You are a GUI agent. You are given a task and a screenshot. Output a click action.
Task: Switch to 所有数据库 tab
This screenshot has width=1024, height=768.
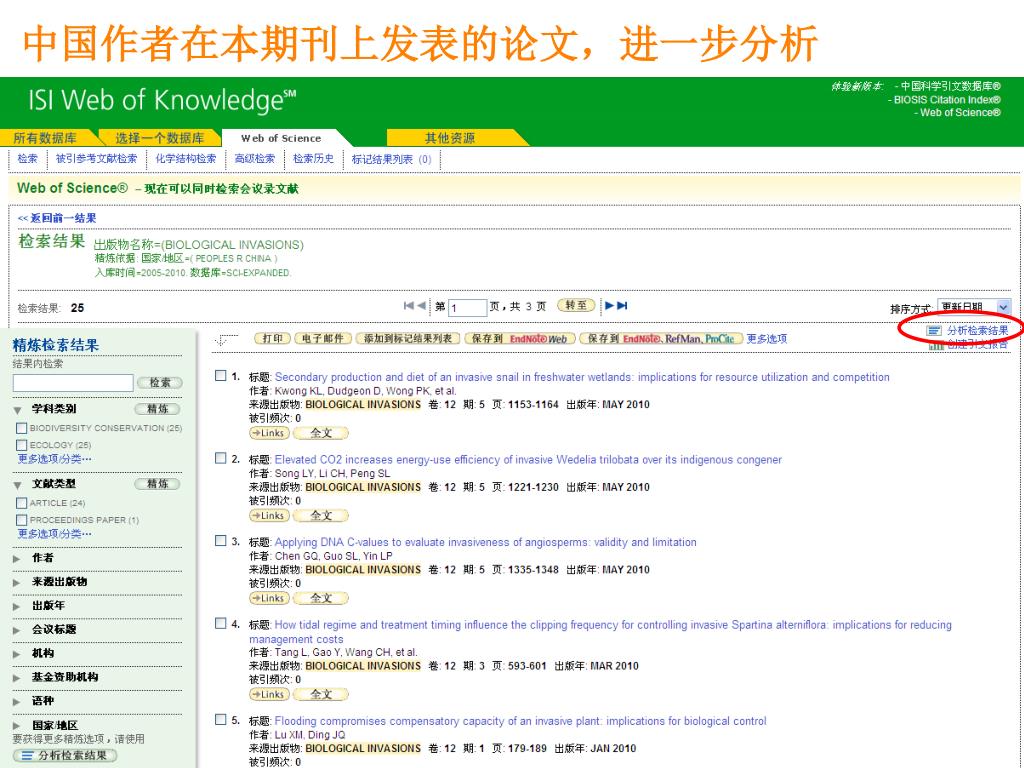coord(45,138)
